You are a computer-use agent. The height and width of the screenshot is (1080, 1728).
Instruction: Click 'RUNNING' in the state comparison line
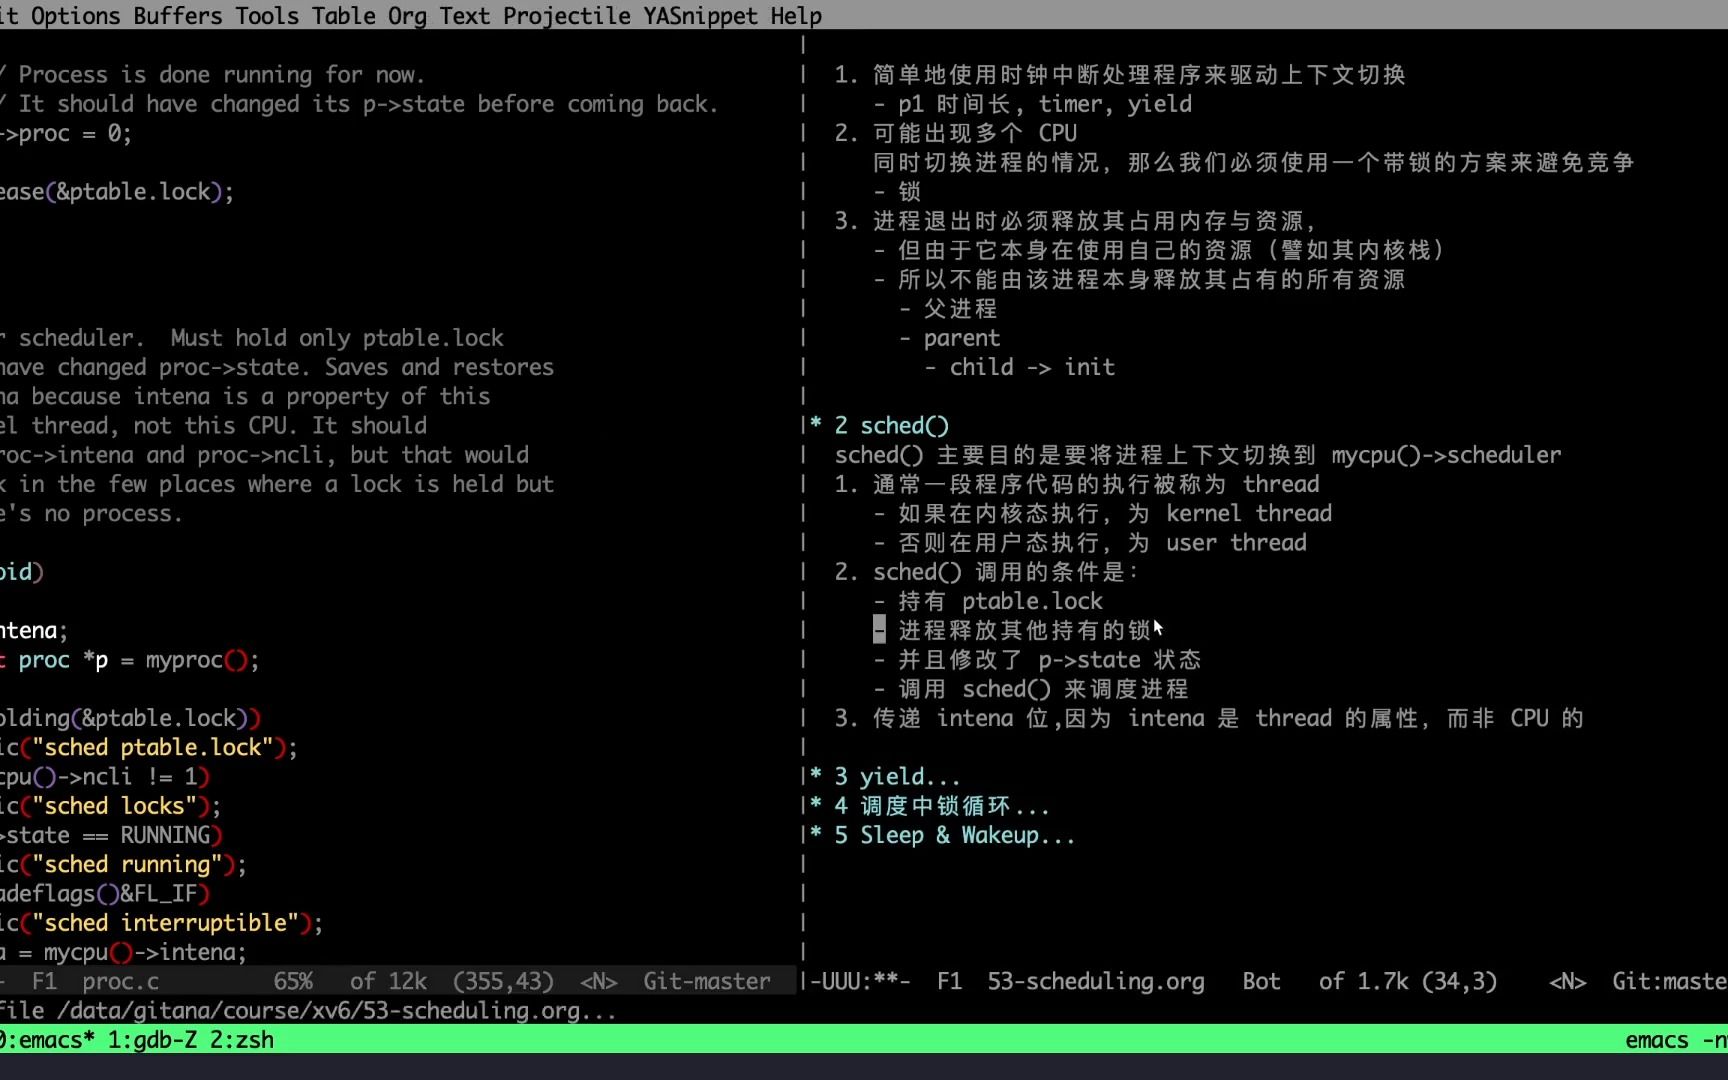[165, 835]
